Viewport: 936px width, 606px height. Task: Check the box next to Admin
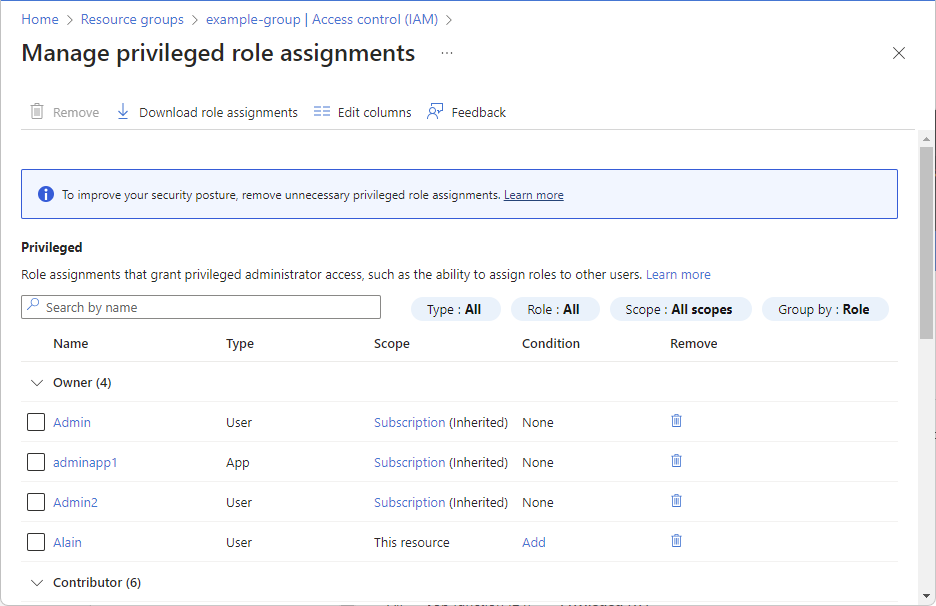(x=36, y=422)
